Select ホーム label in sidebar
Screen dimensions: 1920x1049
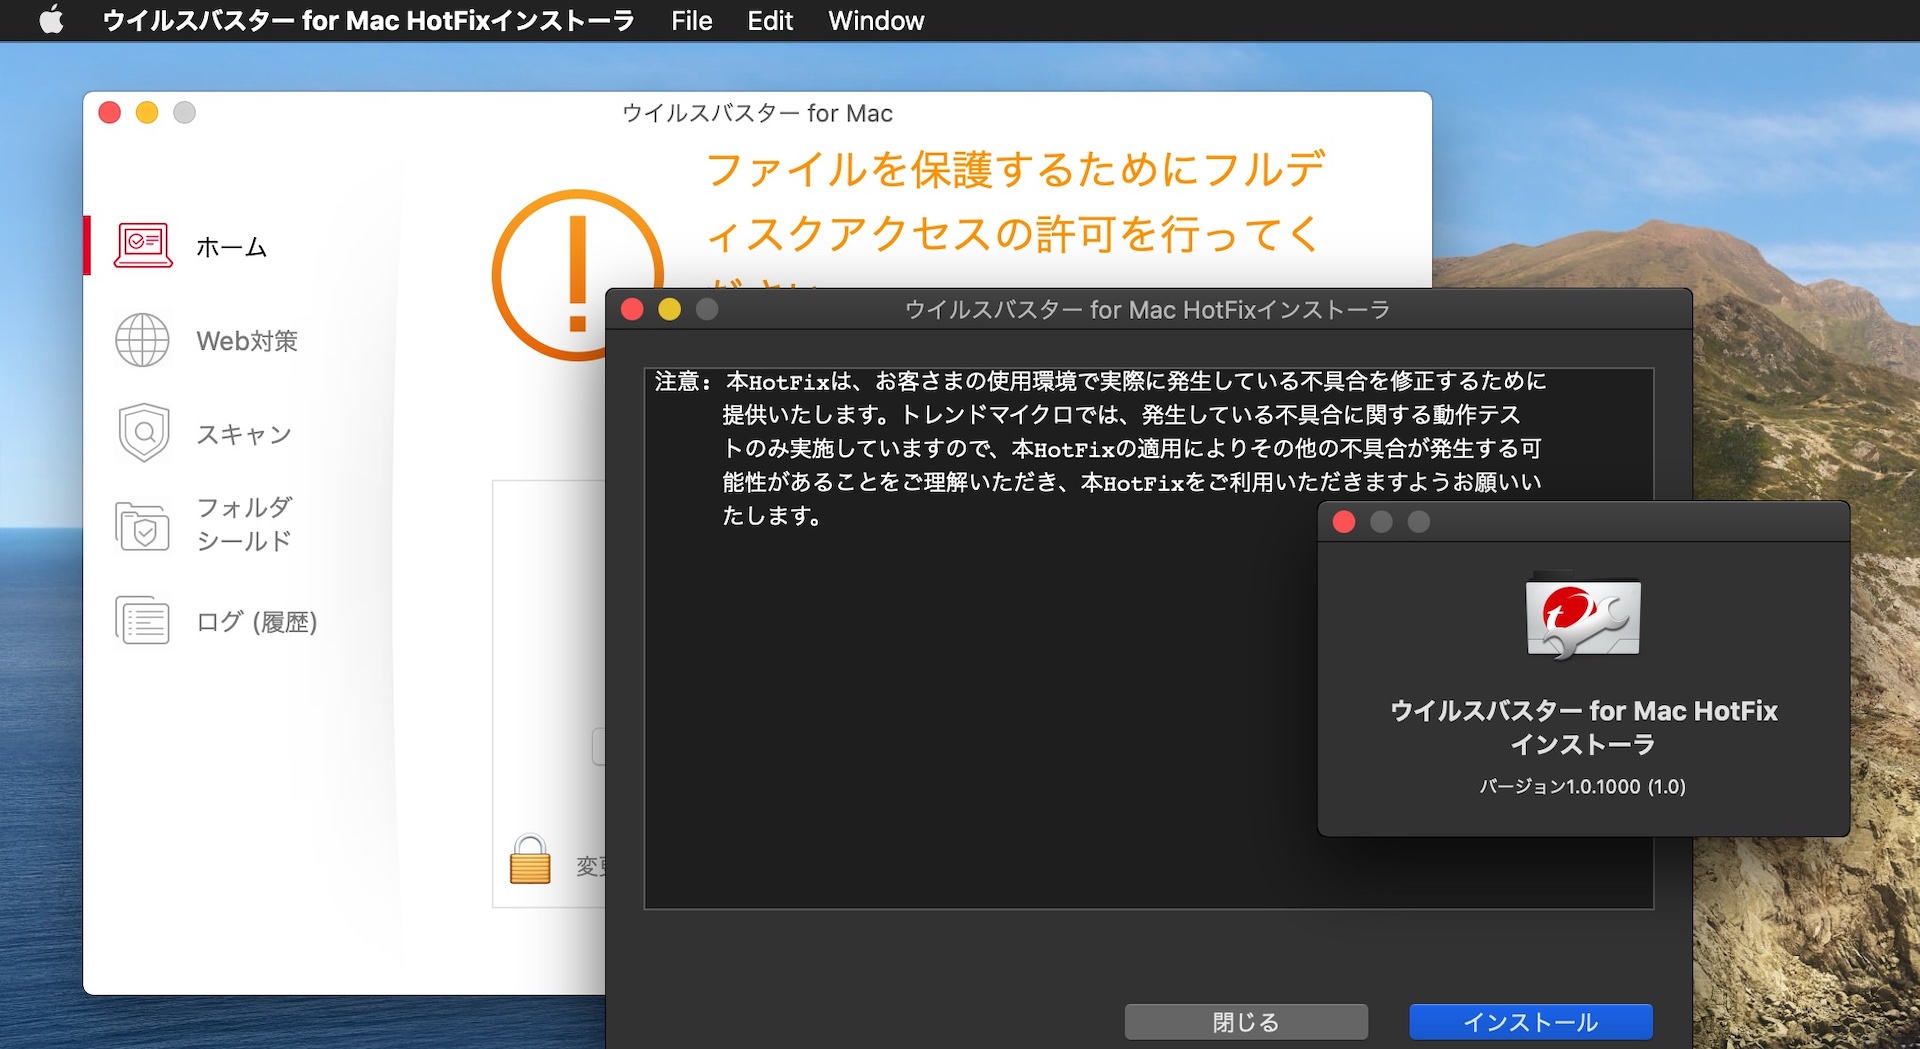[x=231, y=247]
